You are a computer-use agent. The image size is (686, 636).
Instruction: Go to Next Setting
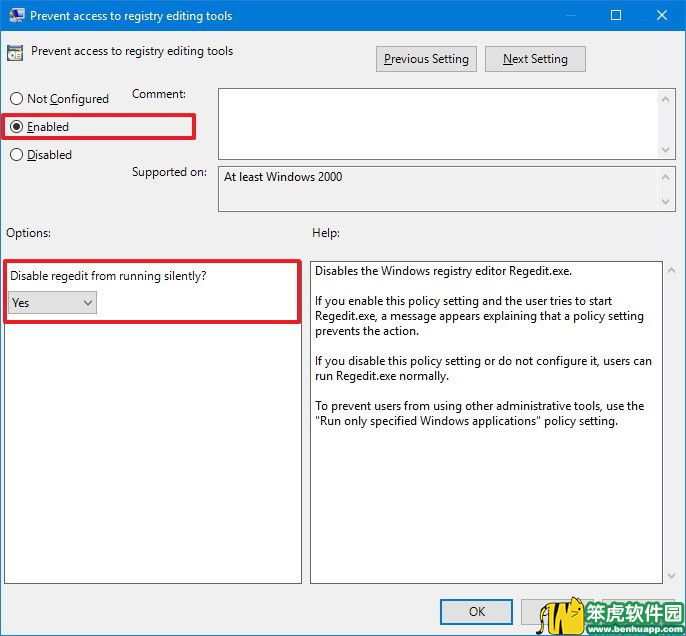(535, 59)
